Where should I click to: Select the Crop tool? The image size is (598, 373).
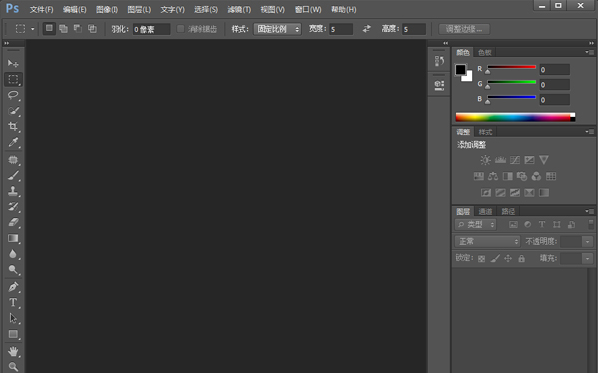coord(13,126)
